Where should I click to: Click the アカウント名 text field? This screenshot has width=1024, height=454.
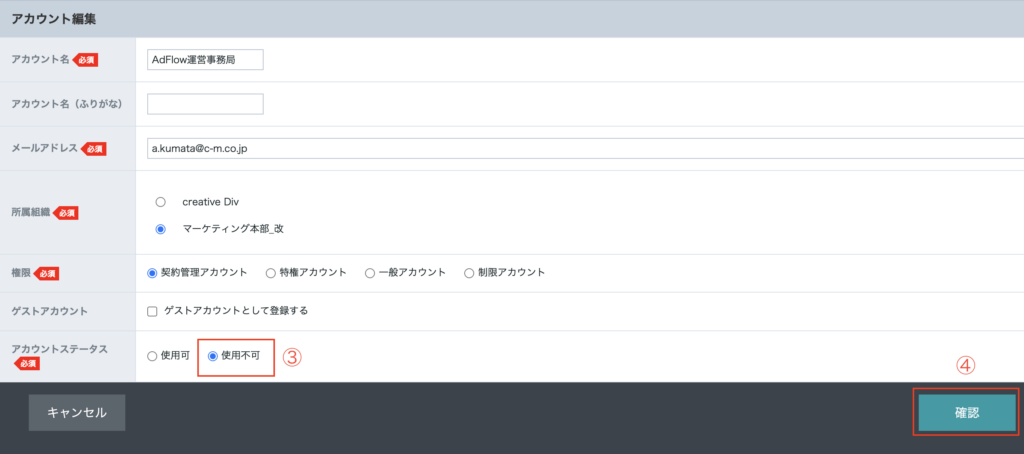[x=204, y=60]
